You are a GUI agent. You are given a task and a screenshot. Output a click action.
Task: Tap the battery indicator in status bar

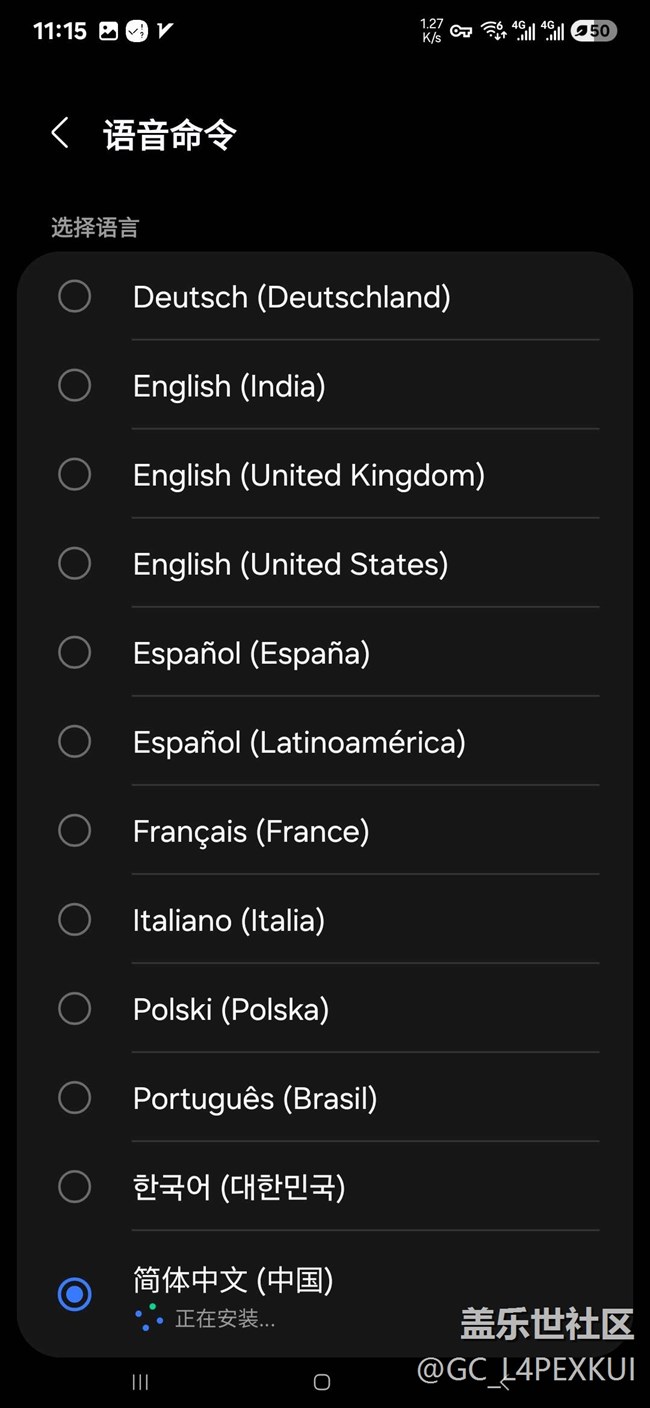point(592,31)
